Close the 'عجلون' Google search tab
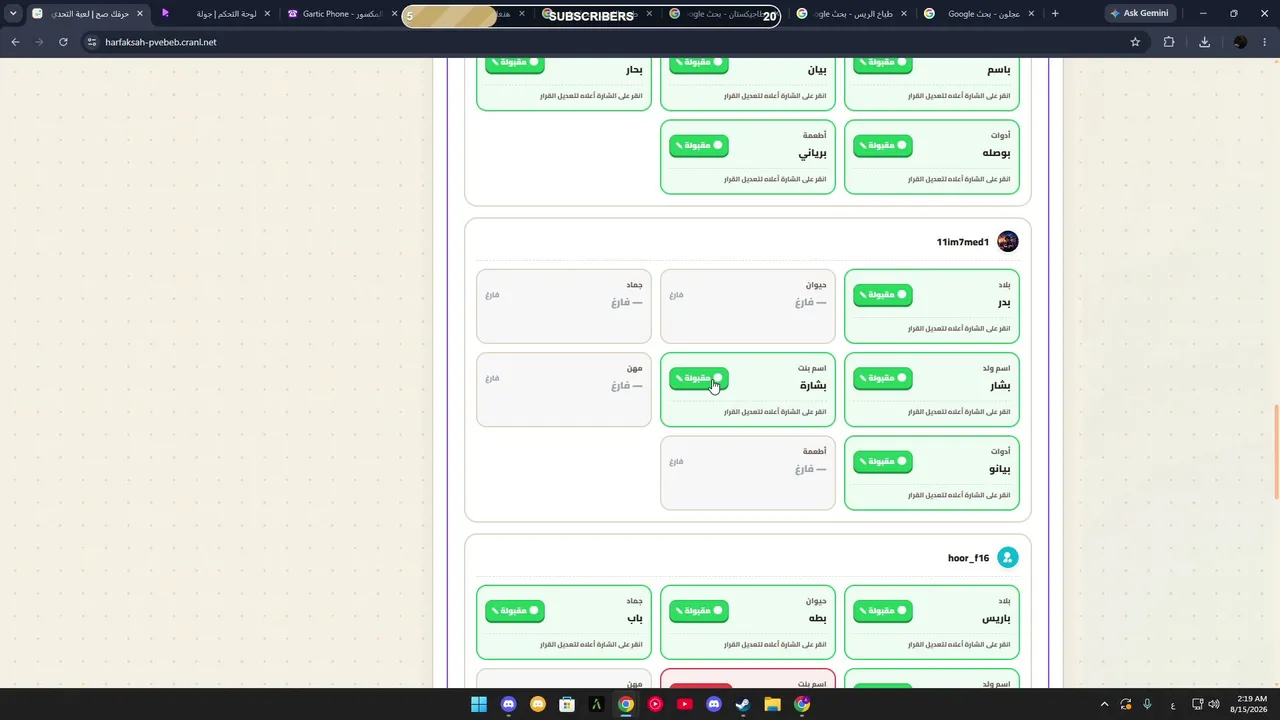 tap(1030, 14)
